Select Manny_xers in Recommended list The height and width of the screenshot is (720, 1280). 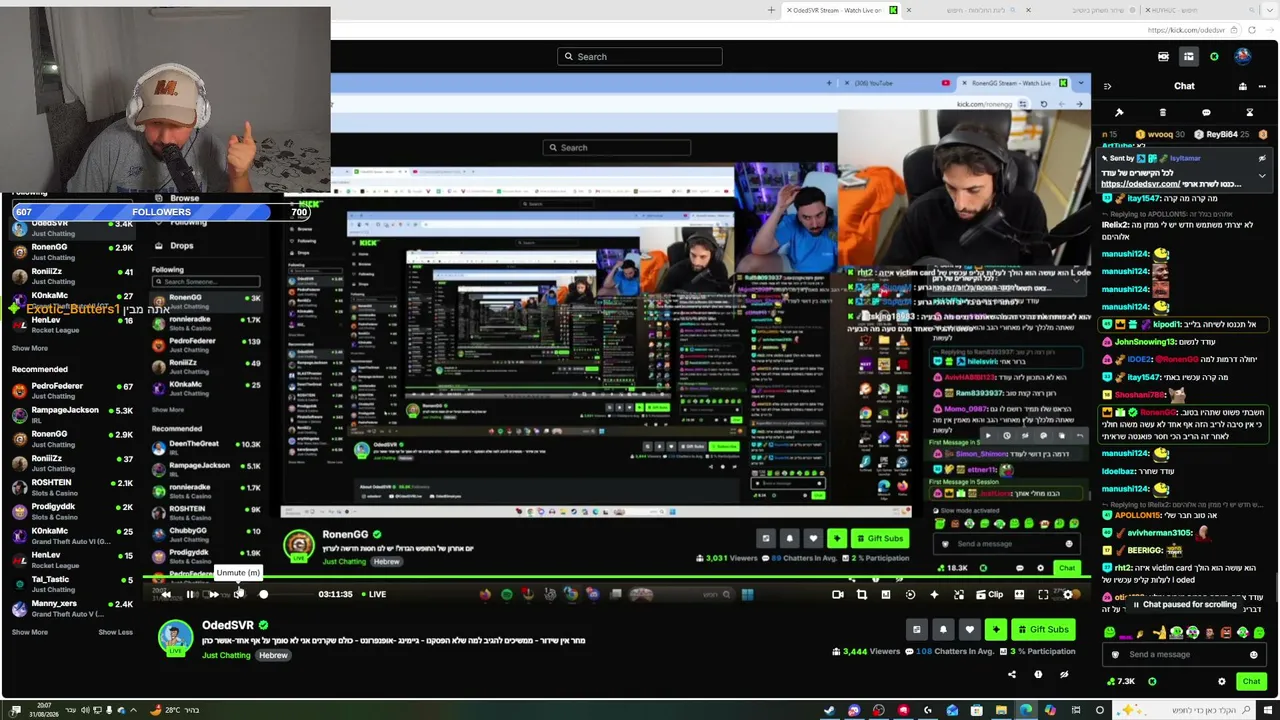pyautogui.click(x=72, y=608)
